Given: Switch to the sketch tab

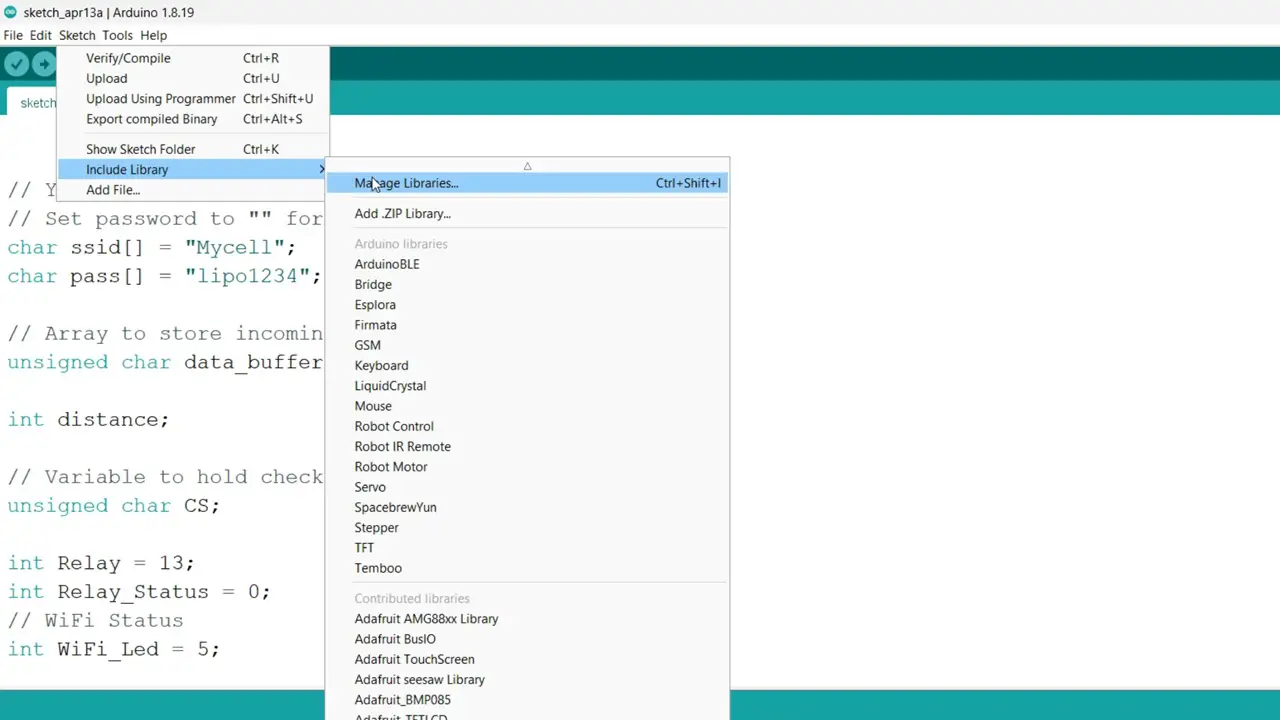Looking at the screenshot, I should tap(32, 102).
